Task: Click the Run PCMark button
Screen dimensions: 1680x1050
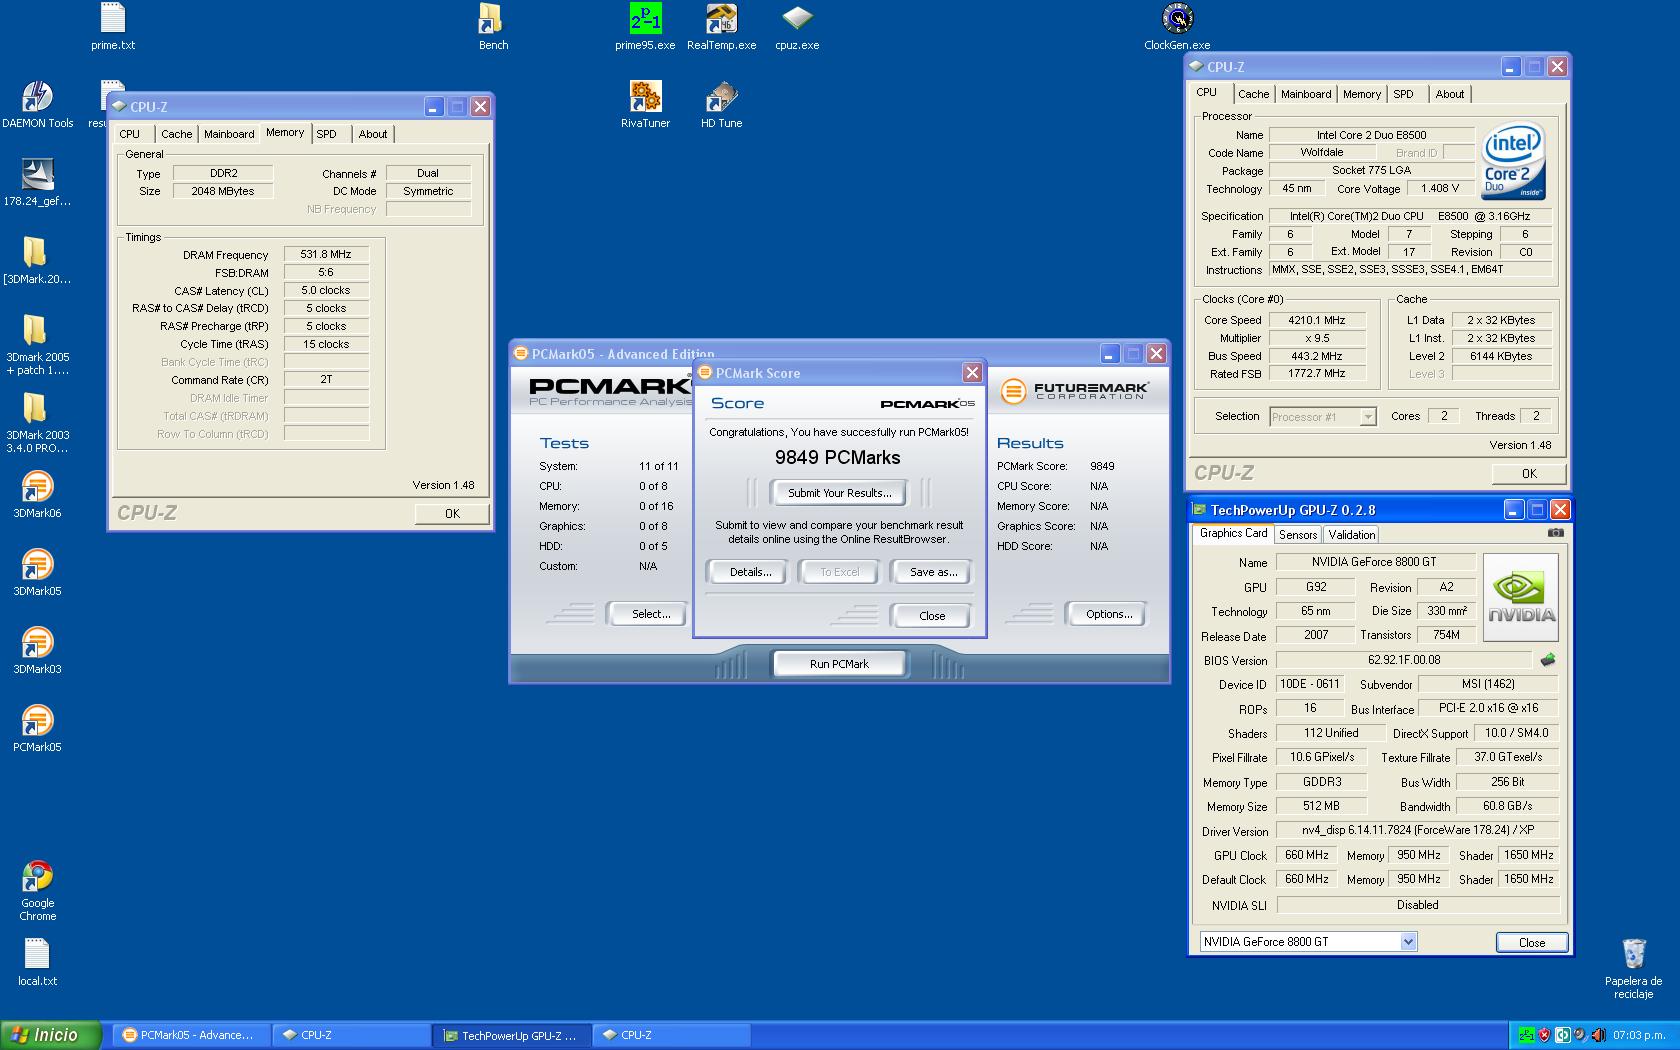Action: click(x=839, y=664)
